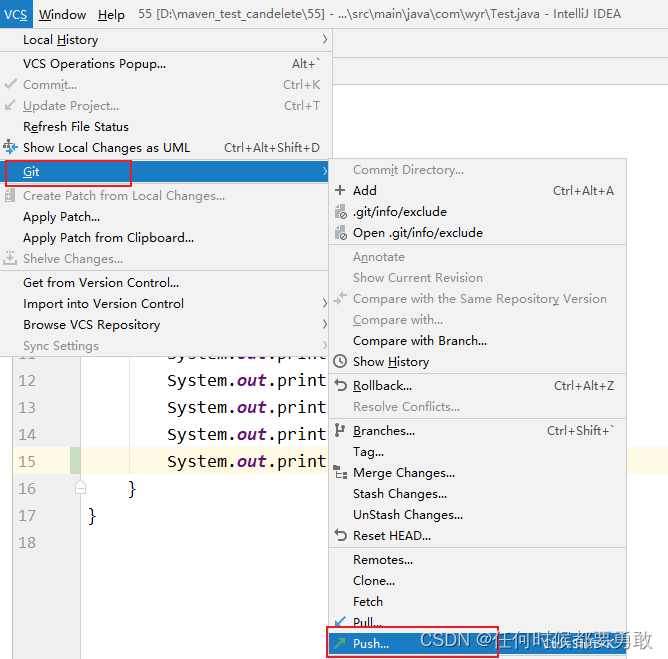Click the Show History clock icon
The image size is (668, 659).
coord(340,361)
